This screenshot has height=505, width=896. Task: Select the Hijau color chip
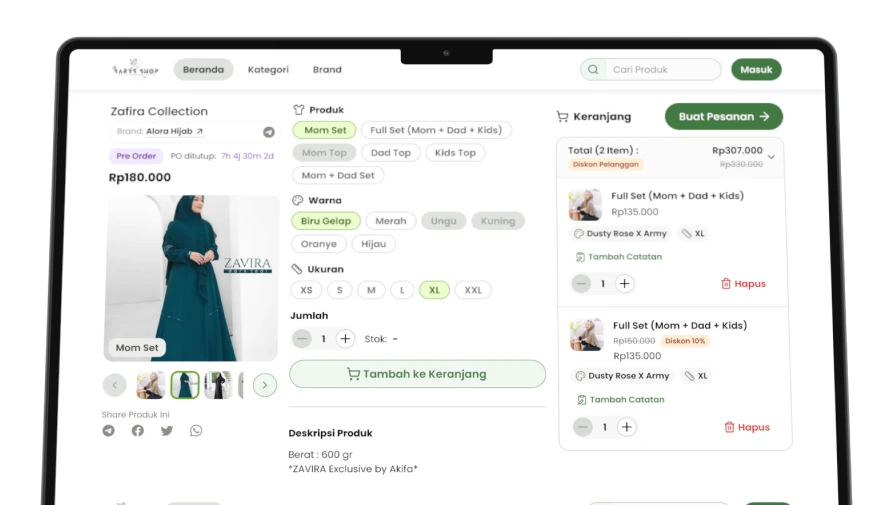pos(374,244)
